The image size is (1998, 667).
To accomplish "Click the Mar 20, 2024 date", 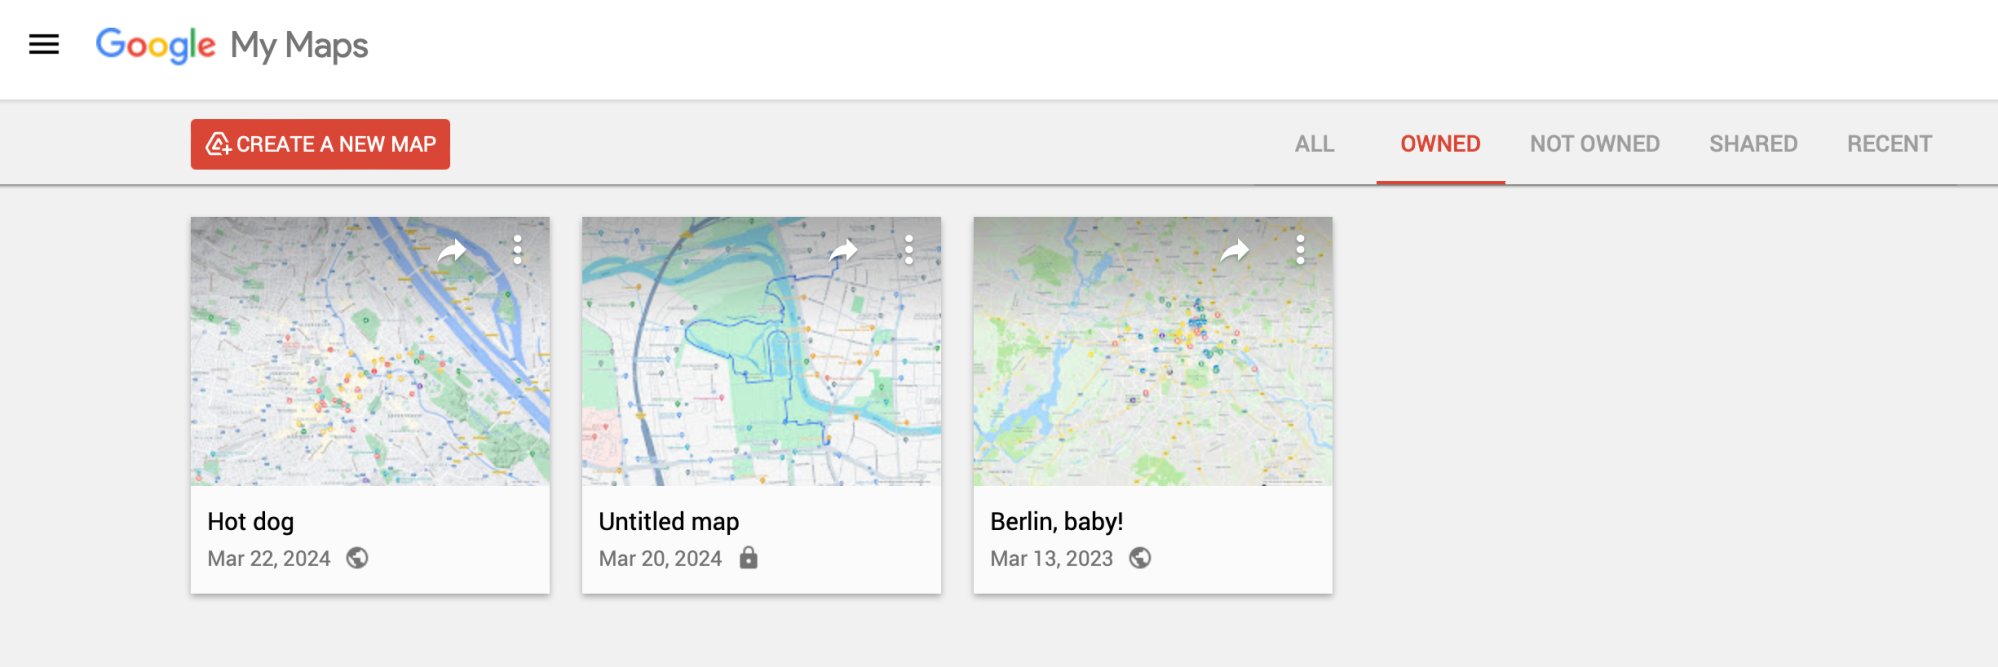I will pos(660,558).
